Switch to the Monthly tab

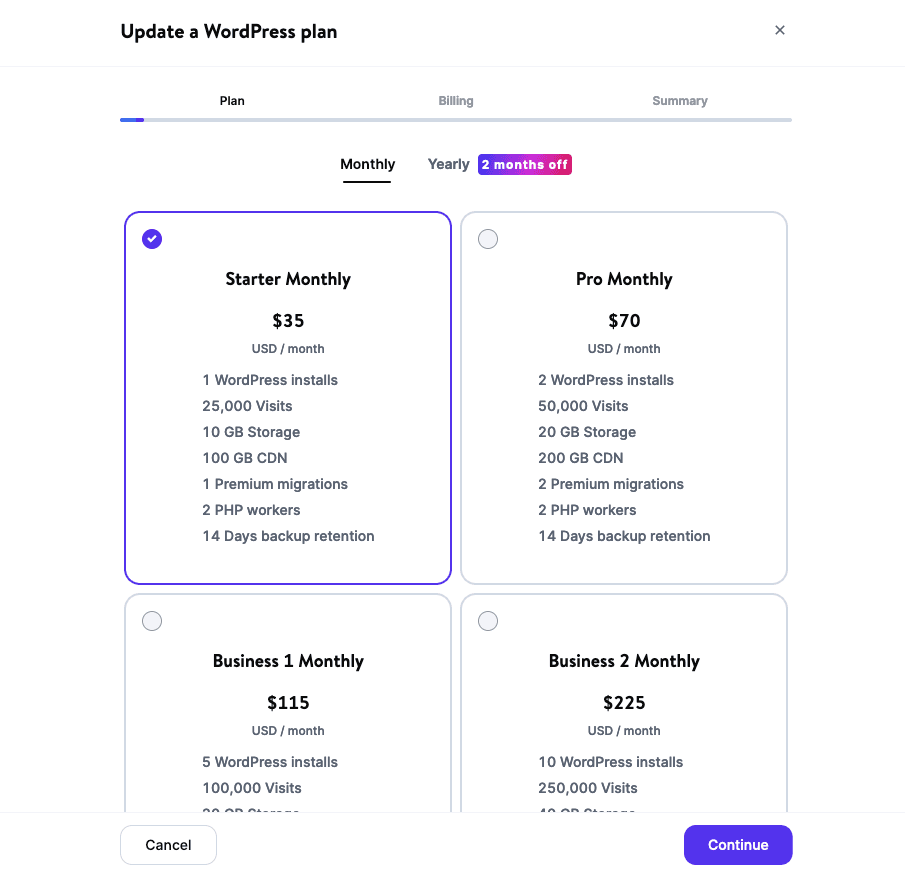click(367, 164)
